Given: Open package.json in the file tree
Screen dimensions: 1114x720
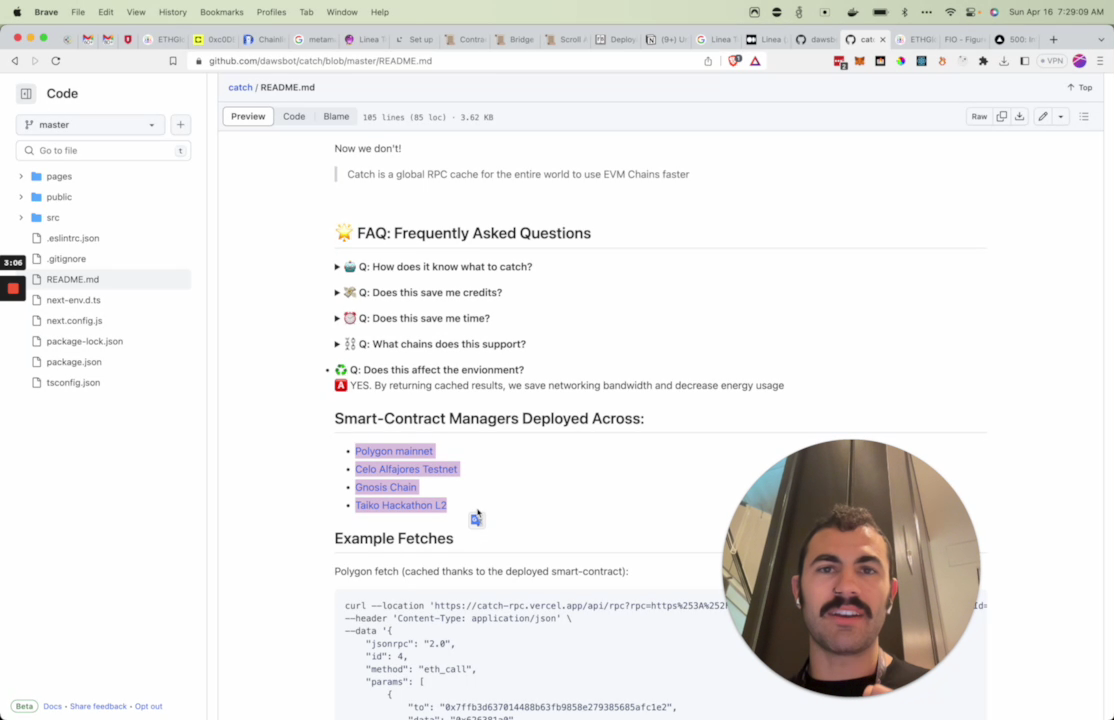Looking at the screenshot, I should click(74, 362).
